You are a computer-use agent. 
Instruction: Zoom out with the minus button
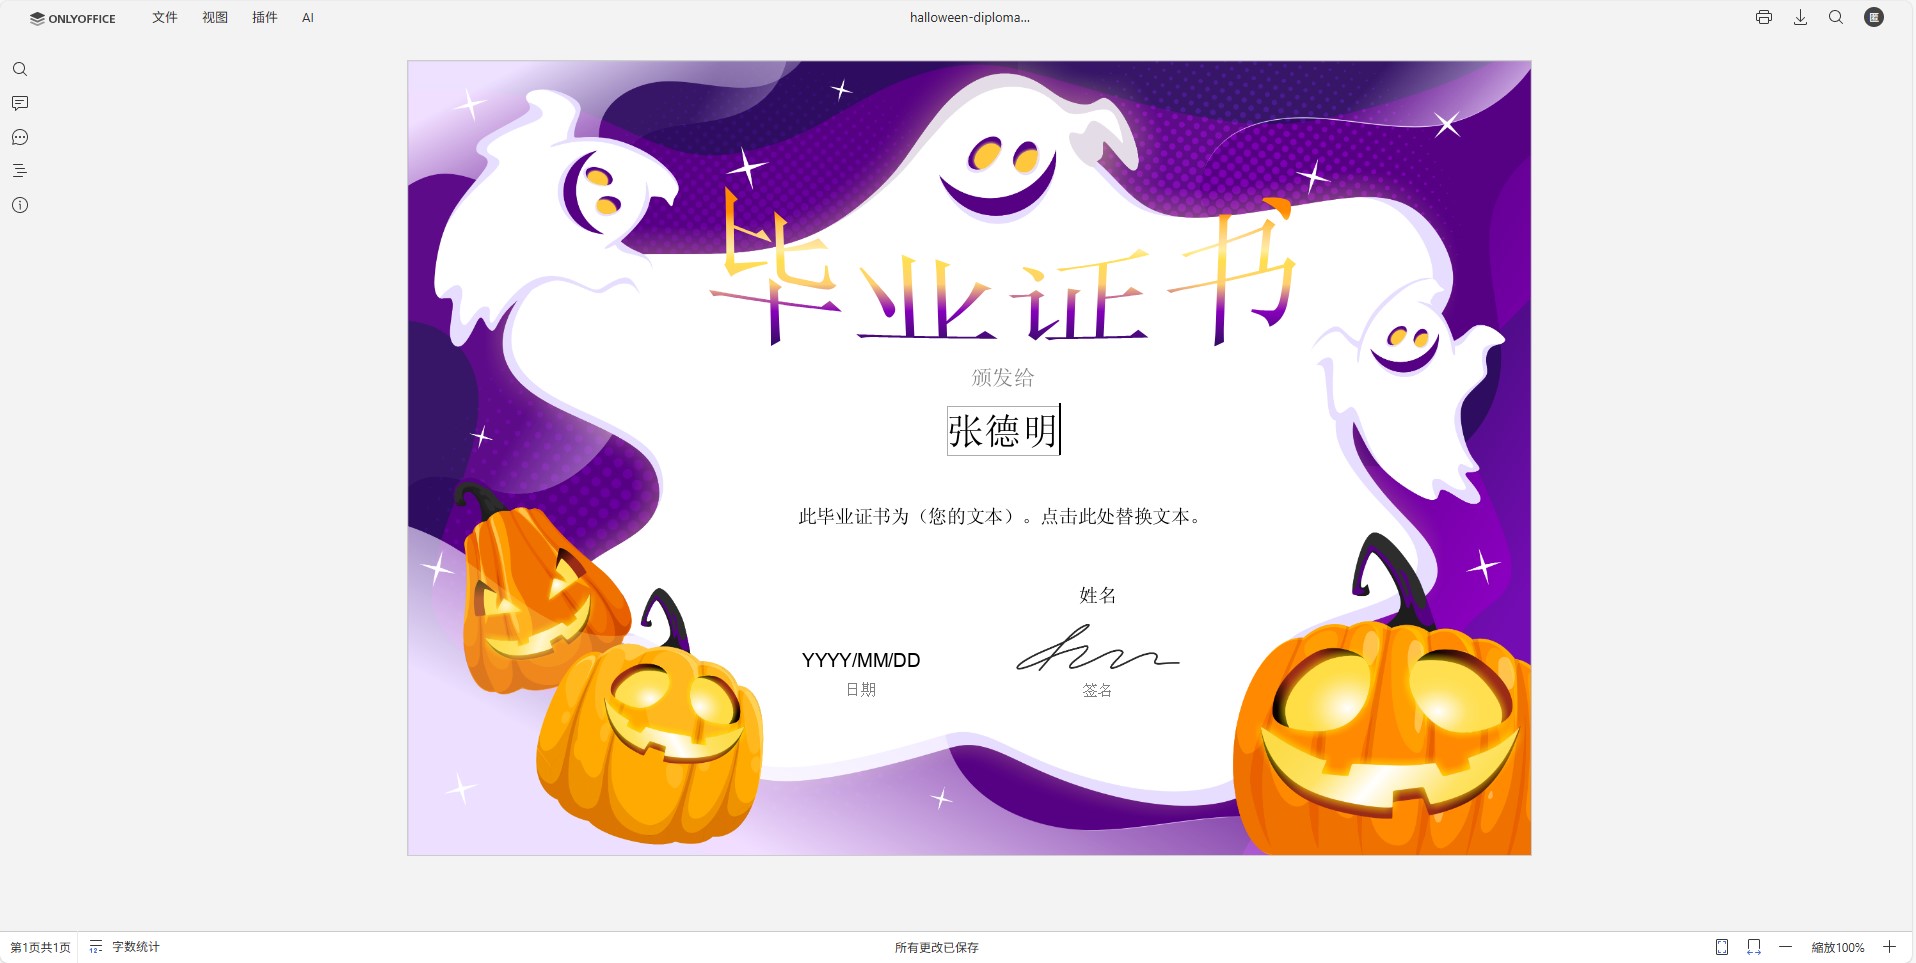[1785, 947]
